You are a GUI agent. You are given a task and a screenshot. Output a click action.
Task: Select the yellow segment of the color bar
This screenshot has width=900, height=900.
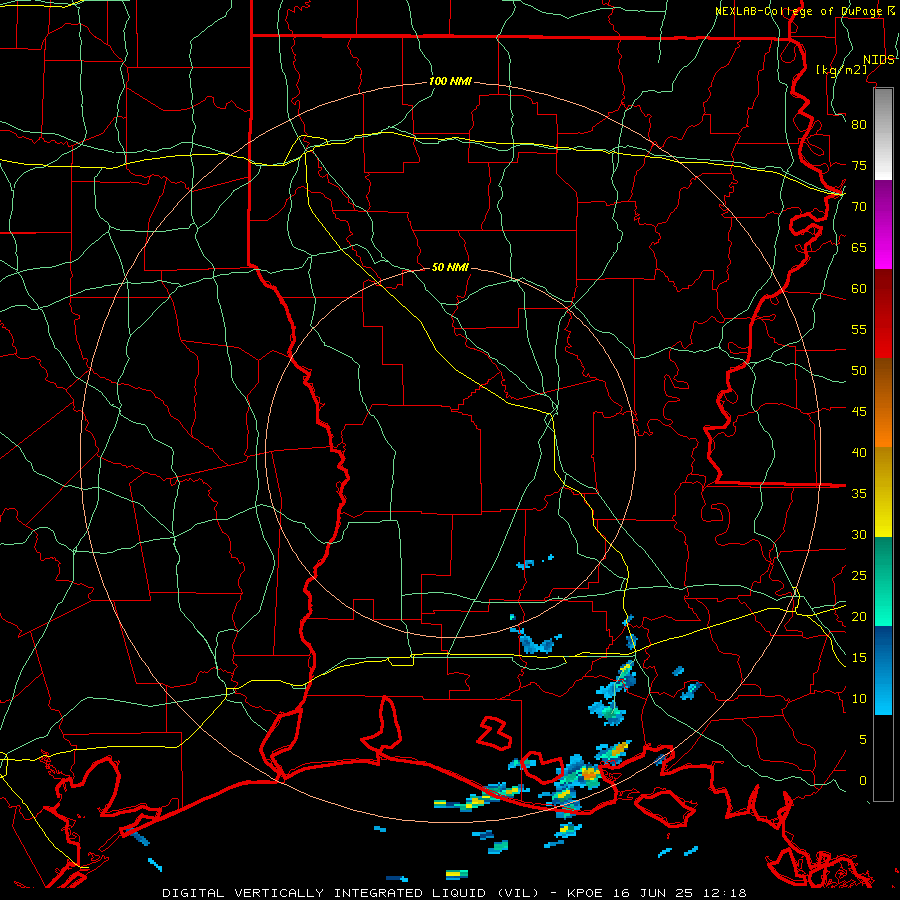click(x=883, y=492)
